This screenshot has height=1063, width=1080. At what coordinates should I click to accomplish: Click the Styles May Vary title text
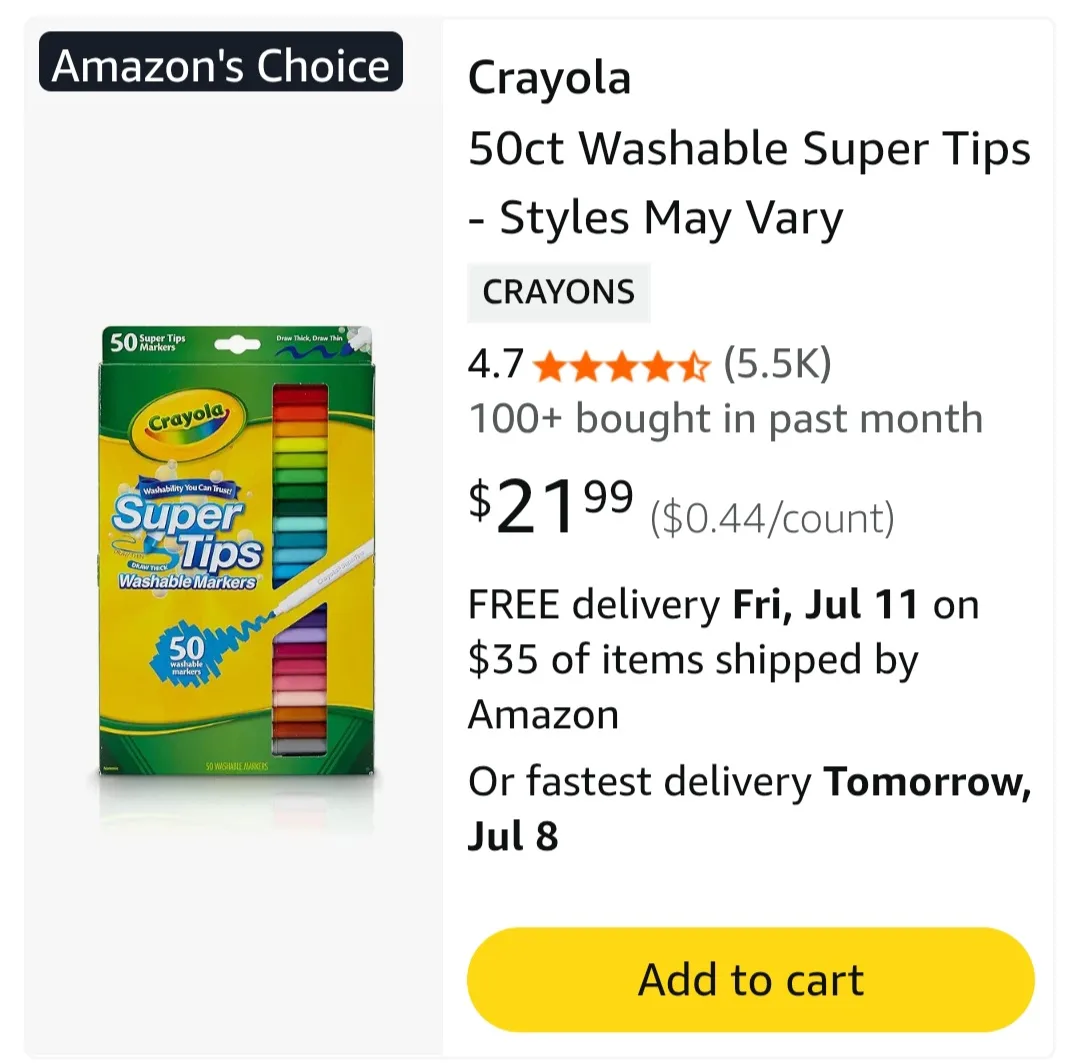point(656,217)
